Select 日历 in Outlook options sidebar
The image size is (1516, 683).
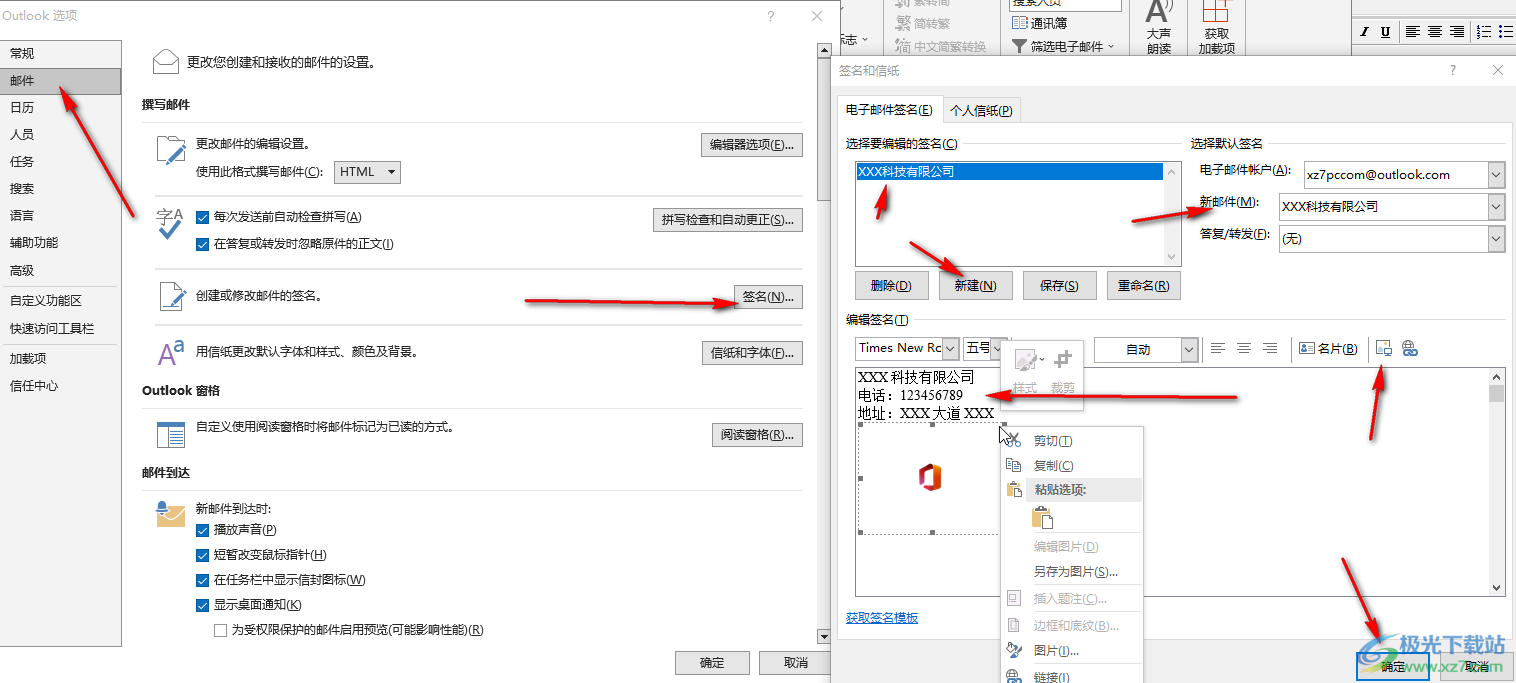pyautogui.click(x=60, y=108)
